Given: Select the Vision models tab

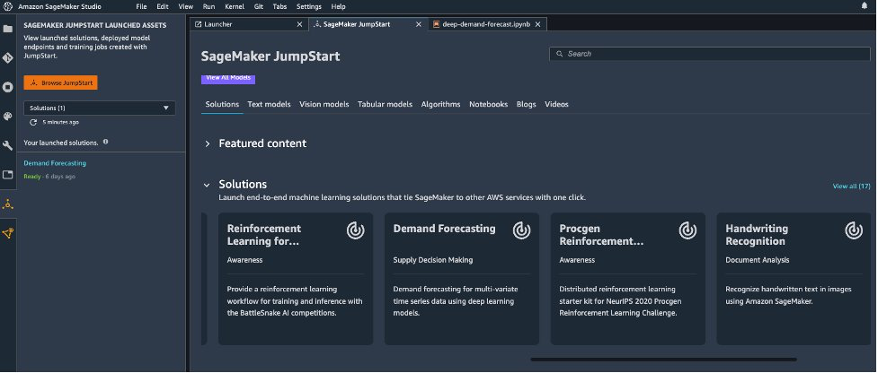Looking at the screenshot, I should pyautogui.click(x=324, y=104).
